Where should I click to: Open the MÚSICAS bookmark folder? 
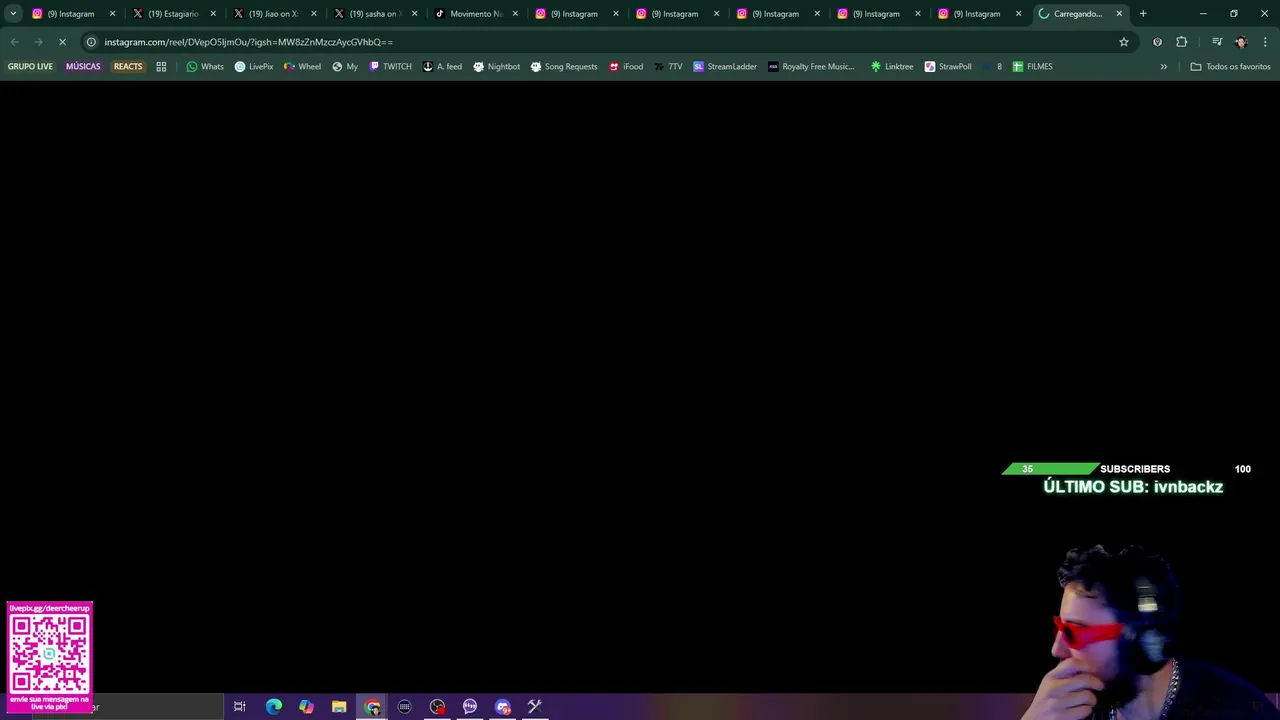click(x=83, y=66)
